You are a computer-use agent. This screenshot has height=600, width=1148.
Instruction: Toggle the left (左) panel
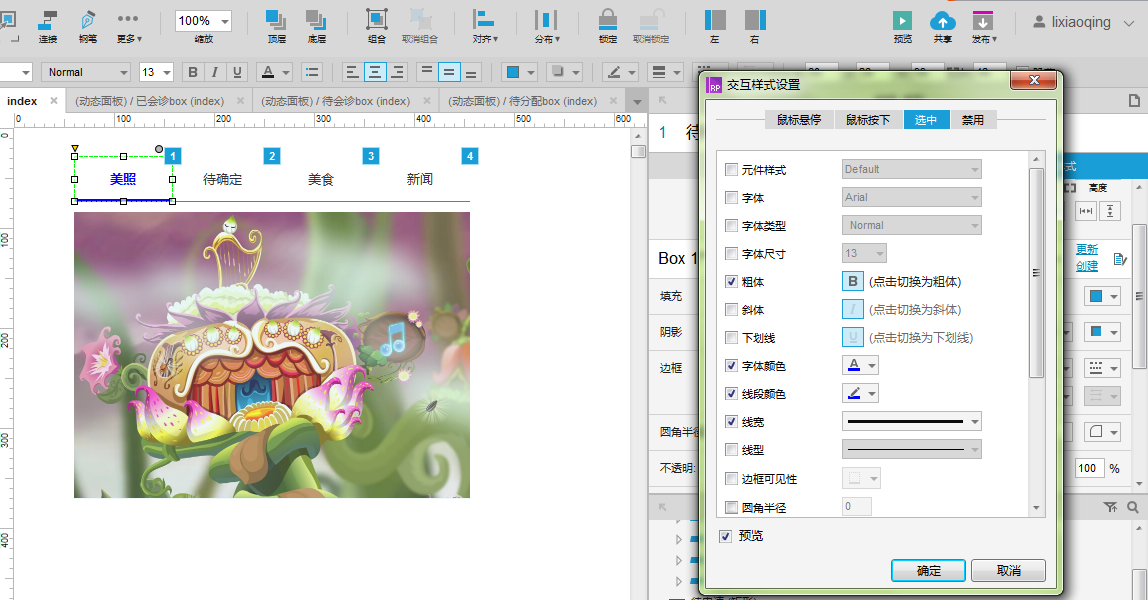715,26
